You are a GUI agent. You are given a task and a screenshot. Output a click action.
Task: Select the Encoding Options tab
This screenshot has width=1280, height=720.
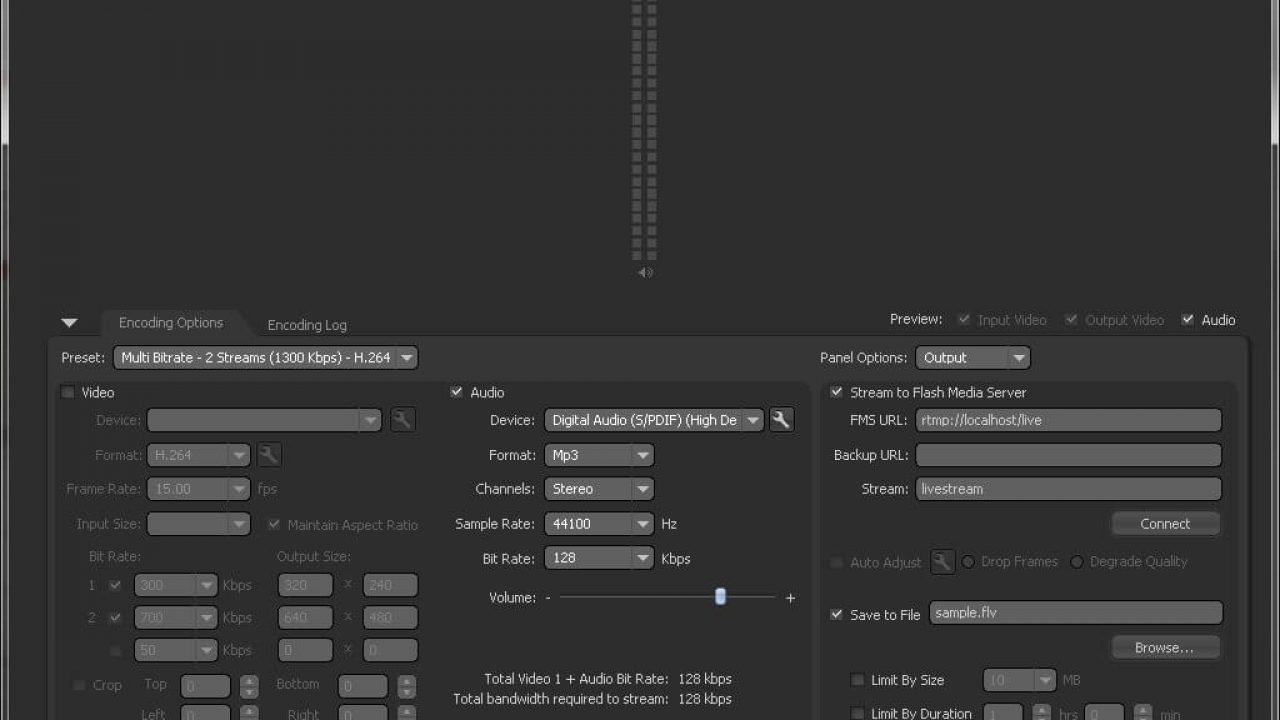(171, 323)
